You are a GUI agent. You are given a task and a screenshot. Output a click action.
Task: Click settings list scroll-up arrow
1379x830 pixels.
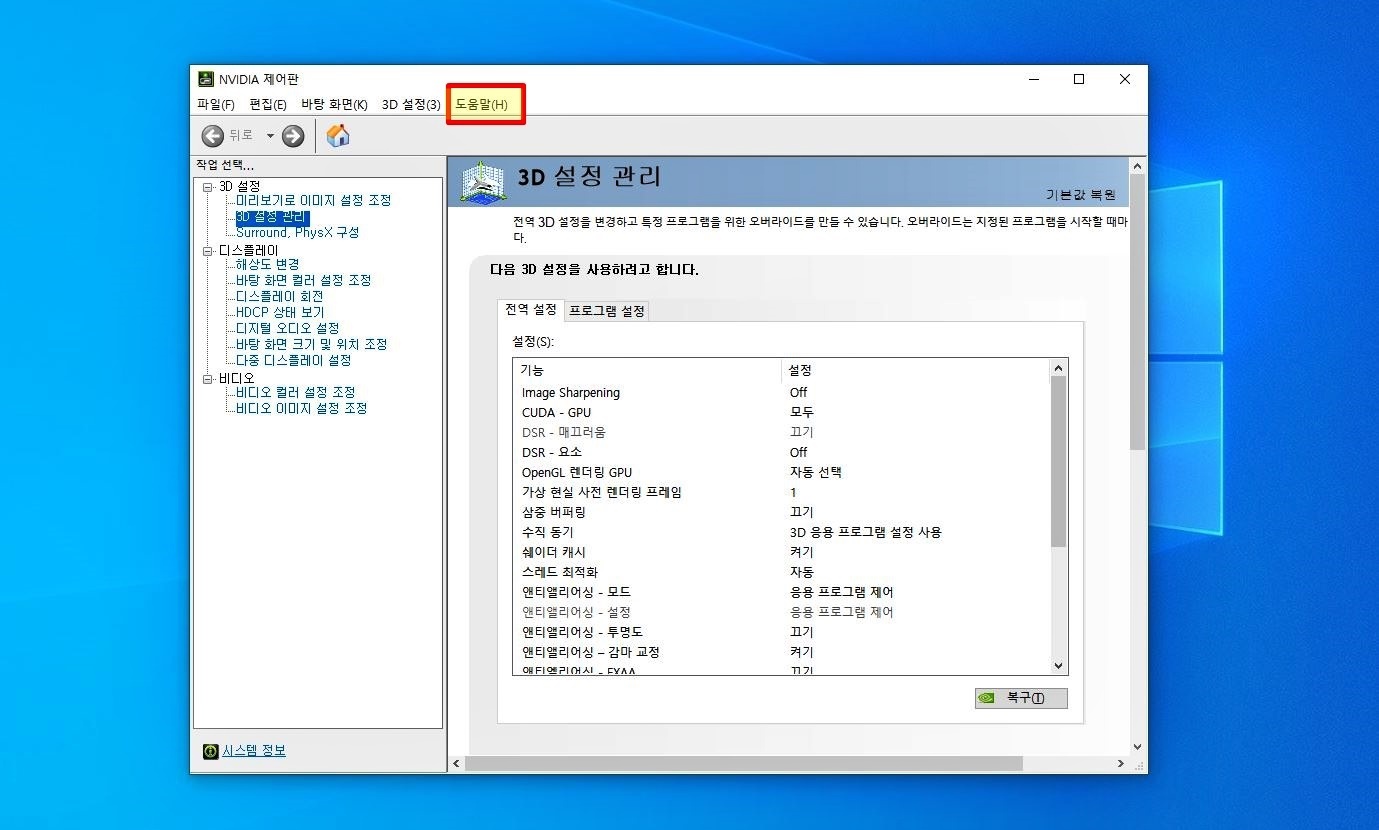(1059, 368)
